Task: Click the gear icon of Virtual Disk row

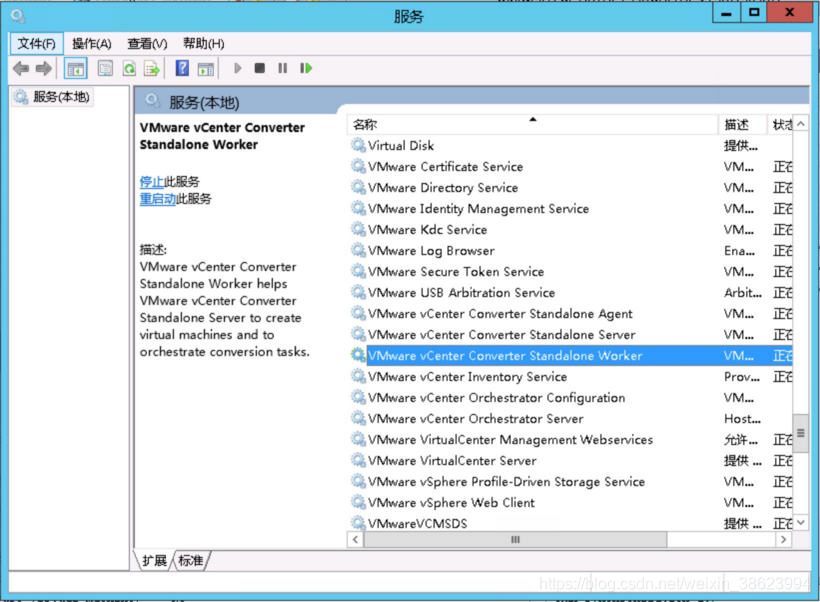Action: click(358, 145)
